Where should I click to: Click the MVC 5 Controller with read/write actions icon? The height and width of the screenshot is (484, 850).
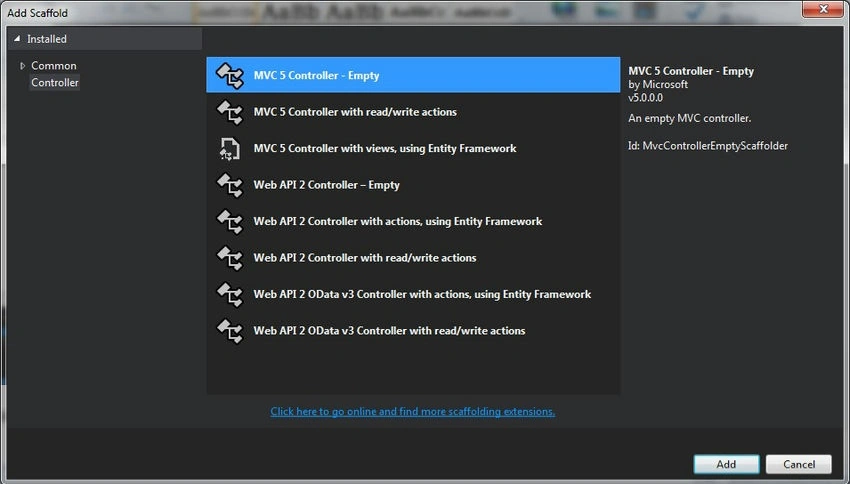pyautogui.click(x=230, y=112)
